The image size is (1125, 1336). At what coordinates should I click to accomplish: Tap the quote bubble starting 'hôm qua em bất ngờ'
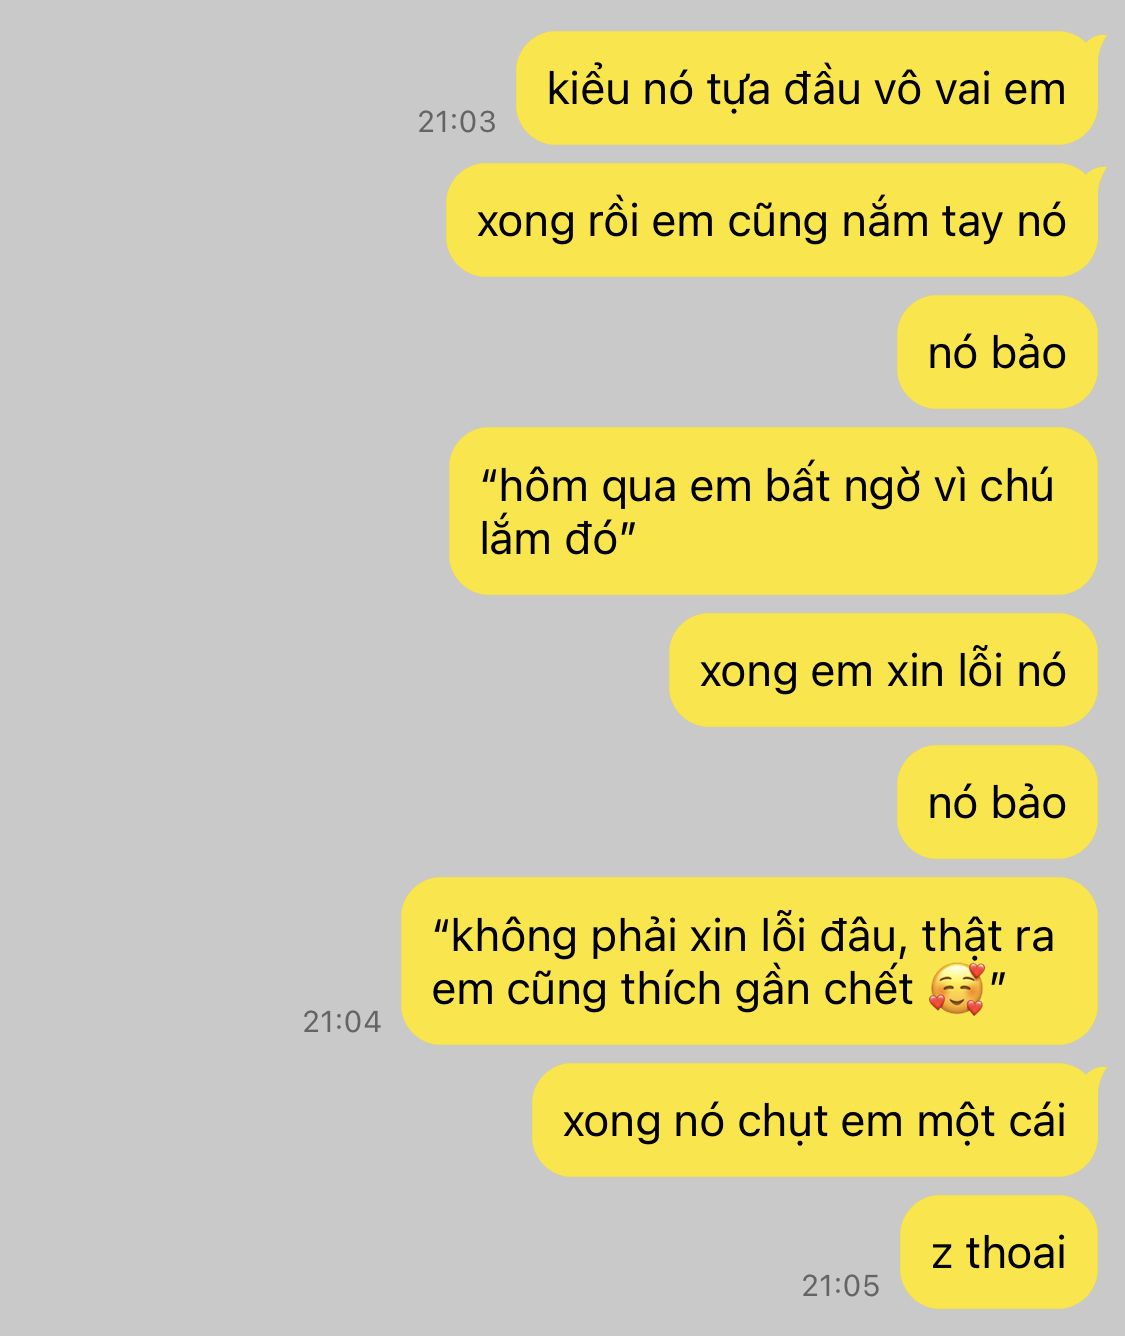click(x=773, y=511)
